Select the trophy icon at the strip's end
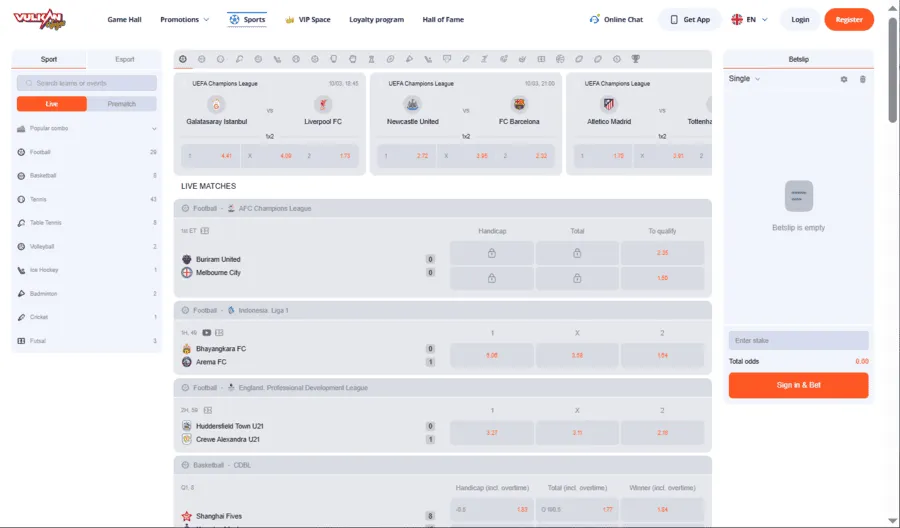 [635, 59]
